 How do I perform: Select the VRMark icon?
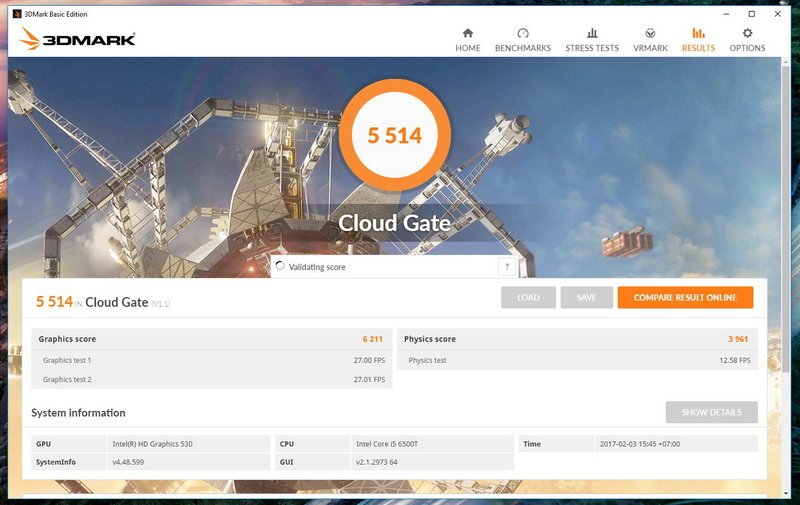pyautogui.click(x=650, y=34)
